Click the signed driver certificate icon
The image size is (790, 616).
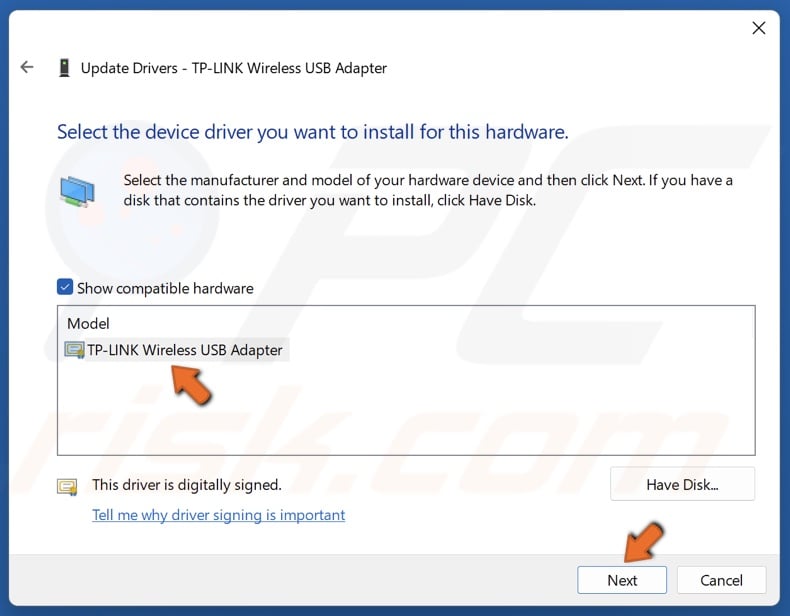(67, 487)
